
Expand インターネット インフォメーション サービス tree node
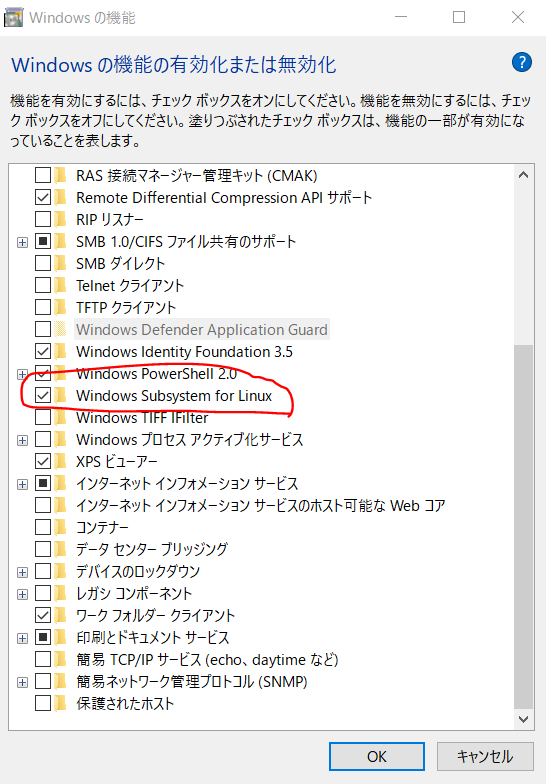coord(22,484)
